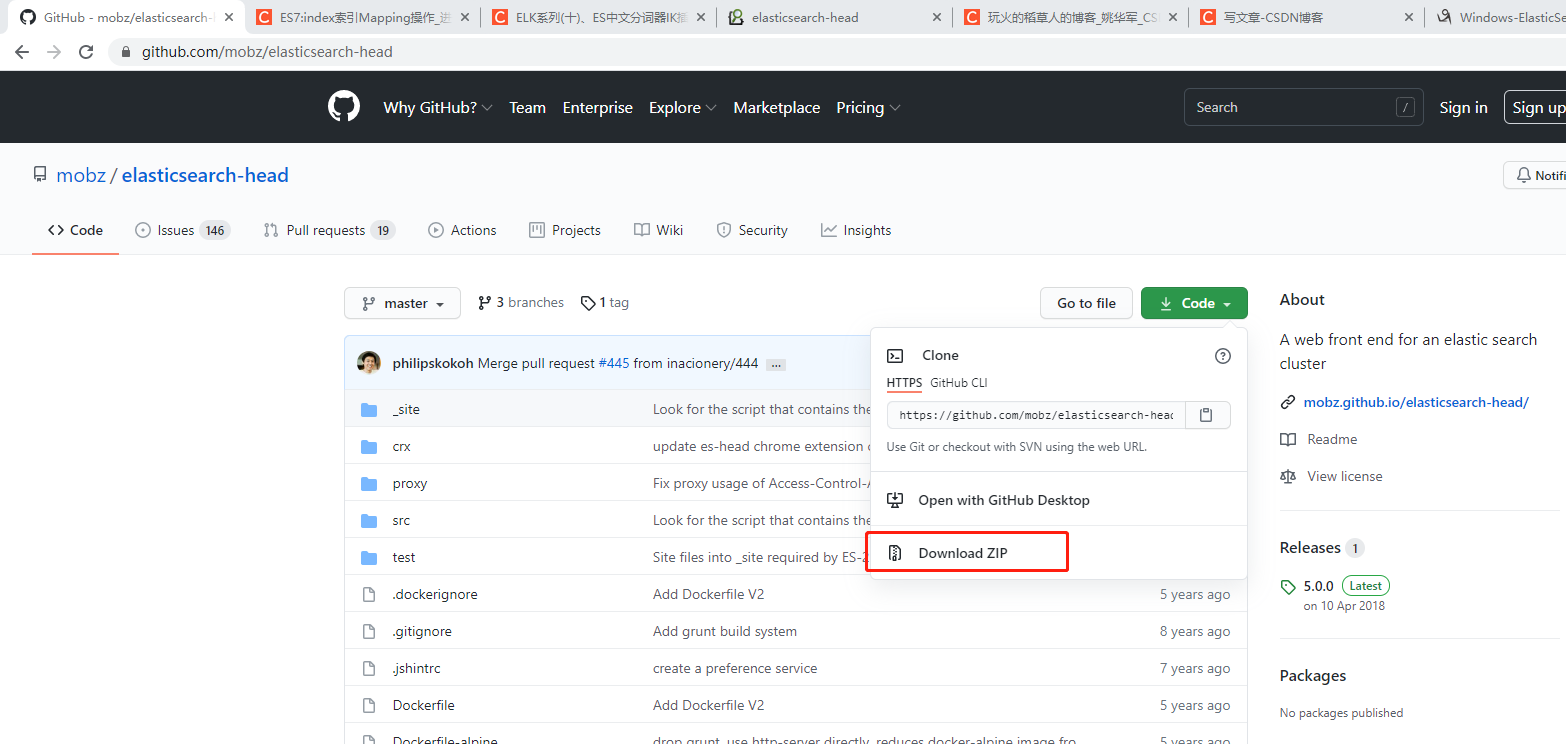The width and height of the screenshot is (1566, 744).
Task: Click the _site folder icon
Action: pyautogui.click(x=369, y=409)
